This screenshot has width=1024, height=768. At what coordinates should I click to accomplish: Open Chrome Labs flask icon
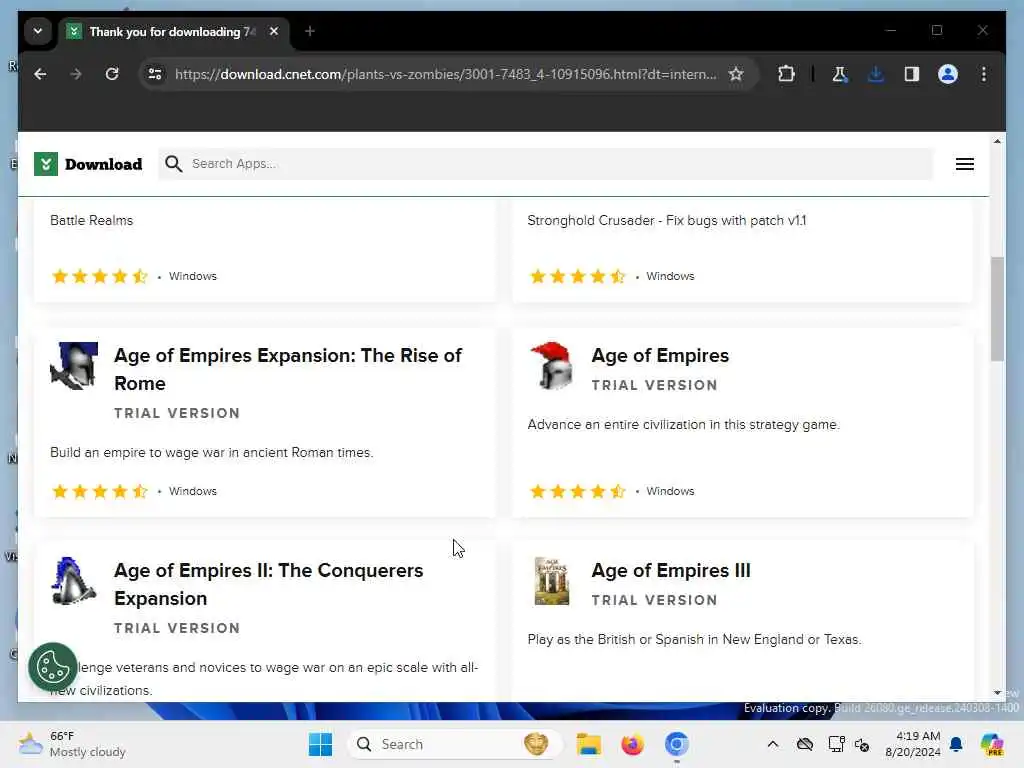(x=840, y=74)
